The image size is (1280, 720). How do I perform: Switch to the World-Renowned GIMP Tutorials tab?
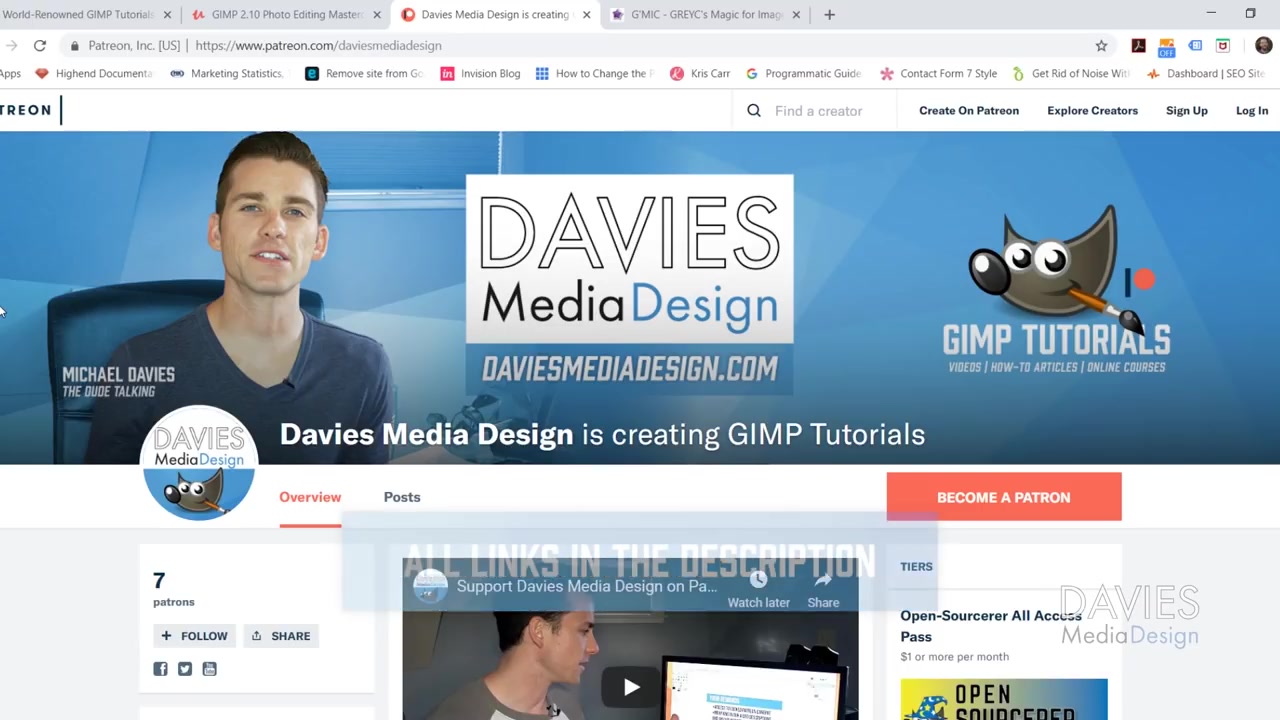(x=78, y=14)
